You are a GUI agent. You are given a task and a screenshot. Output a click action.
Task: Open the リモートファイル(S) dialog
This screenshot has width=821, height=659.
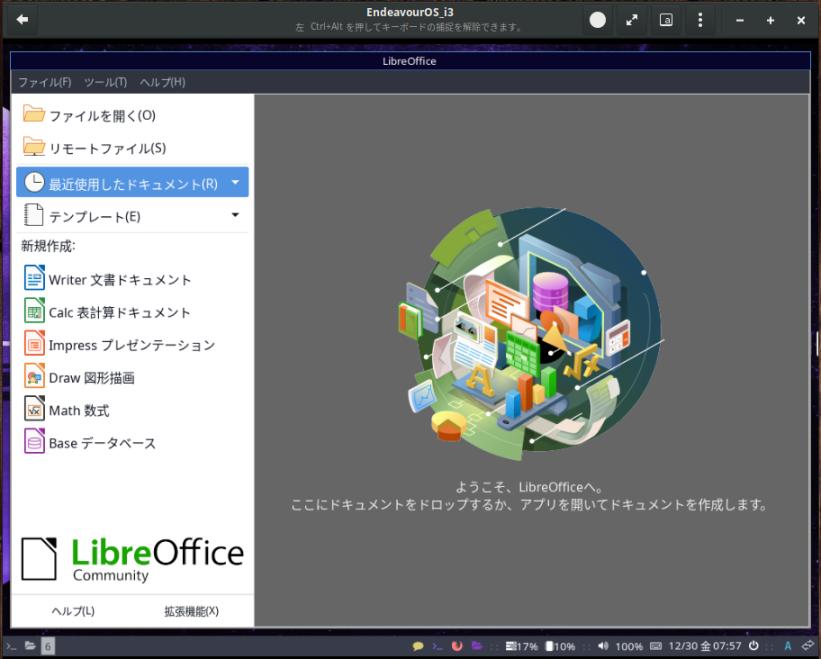132,148
